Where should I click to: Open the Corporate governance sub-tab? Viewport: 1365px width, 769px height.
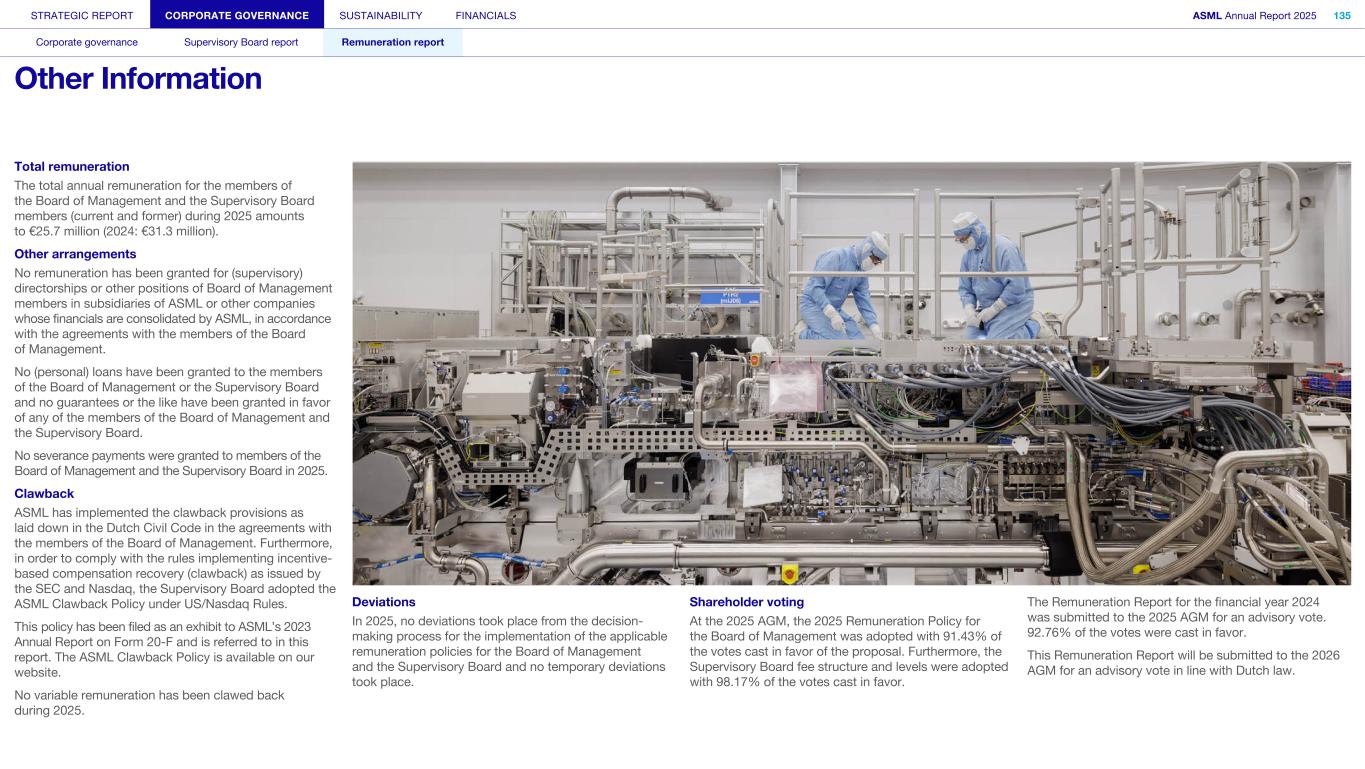coord(87,42)
